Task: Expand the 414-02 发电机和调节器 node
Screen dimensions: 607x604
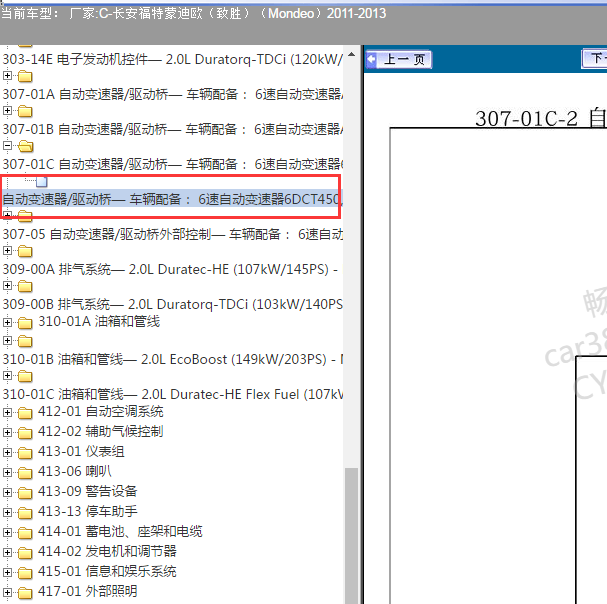Action: [x=7, y=552]
